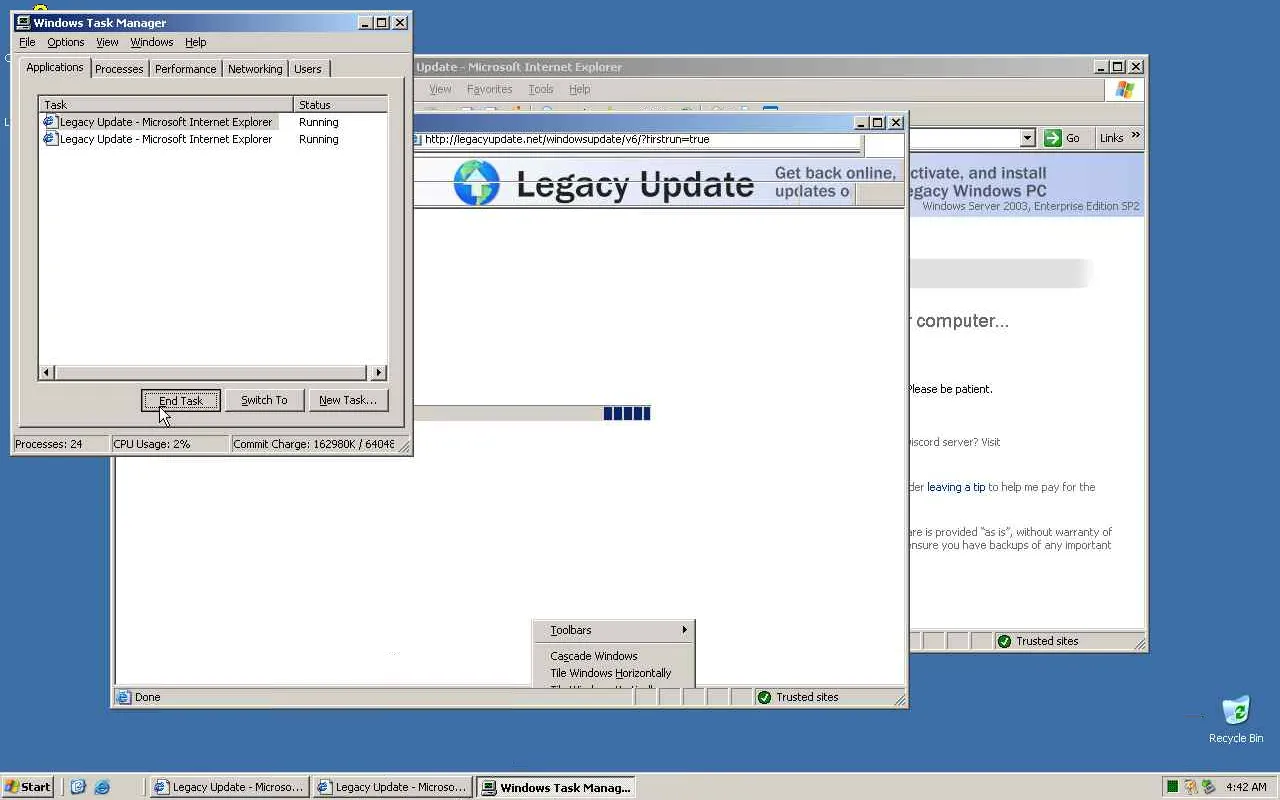Screen dimensions: 1280x800
Task: Click the Commit Charge status text
Action: tap(314, 444)
